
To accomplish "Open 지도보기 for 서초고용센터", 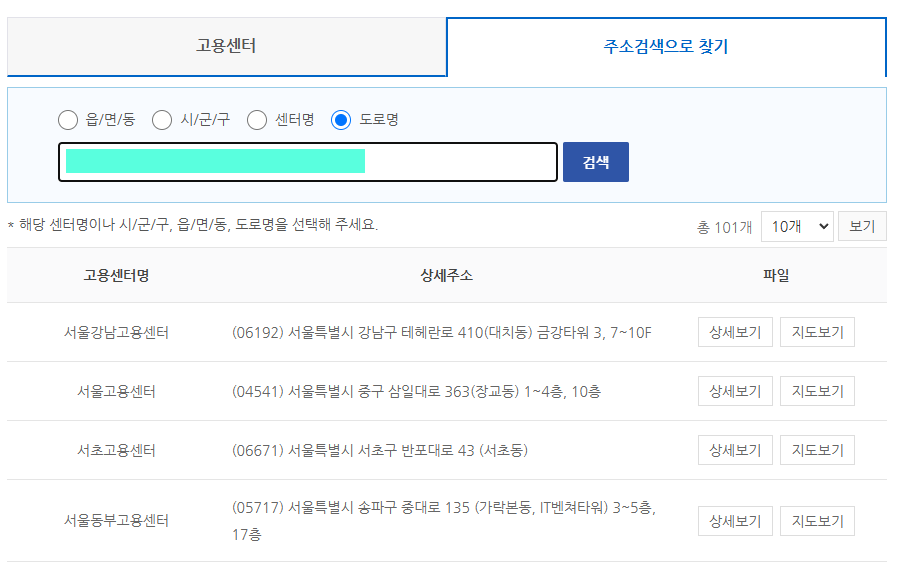I will [x=817, y=450].
